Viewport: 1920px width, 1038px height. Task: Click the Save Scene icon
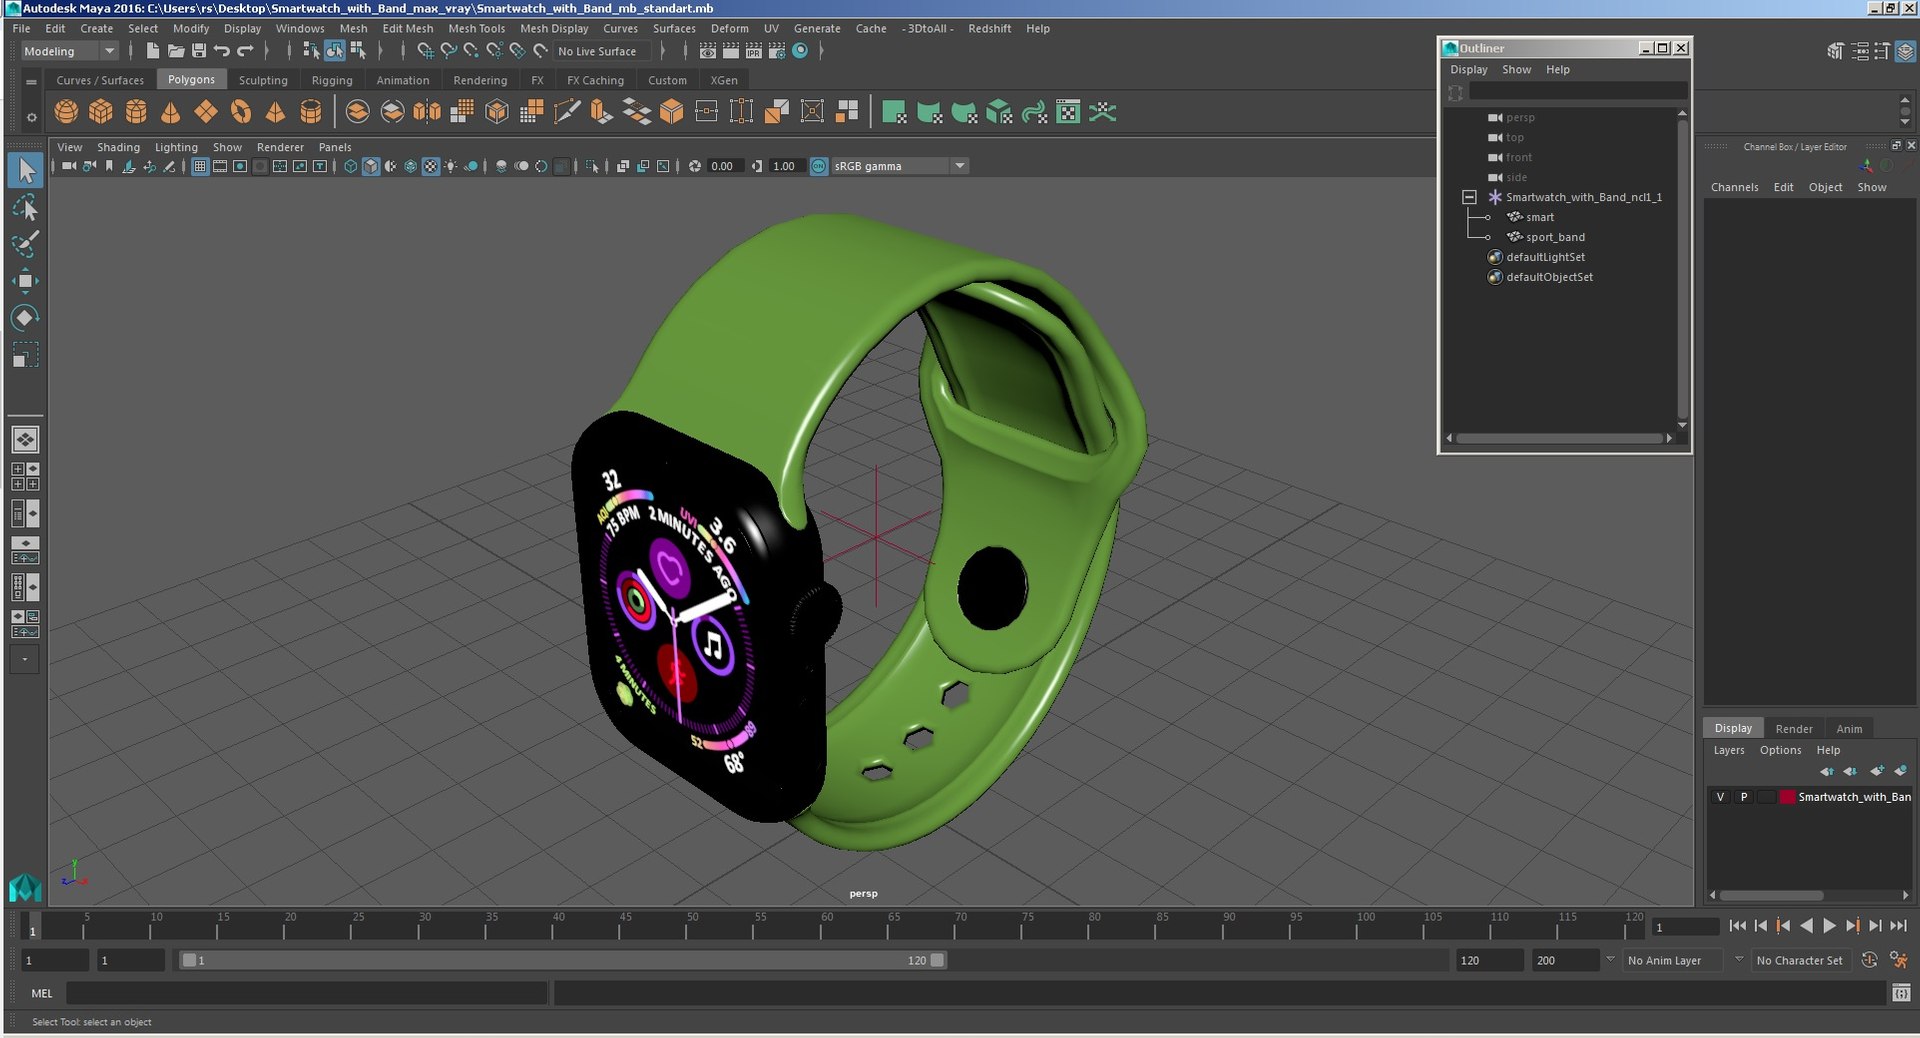click(x=198, y=51)
